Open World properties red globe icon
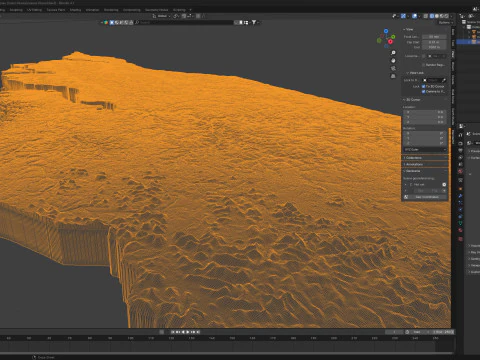 pos(460,171)
